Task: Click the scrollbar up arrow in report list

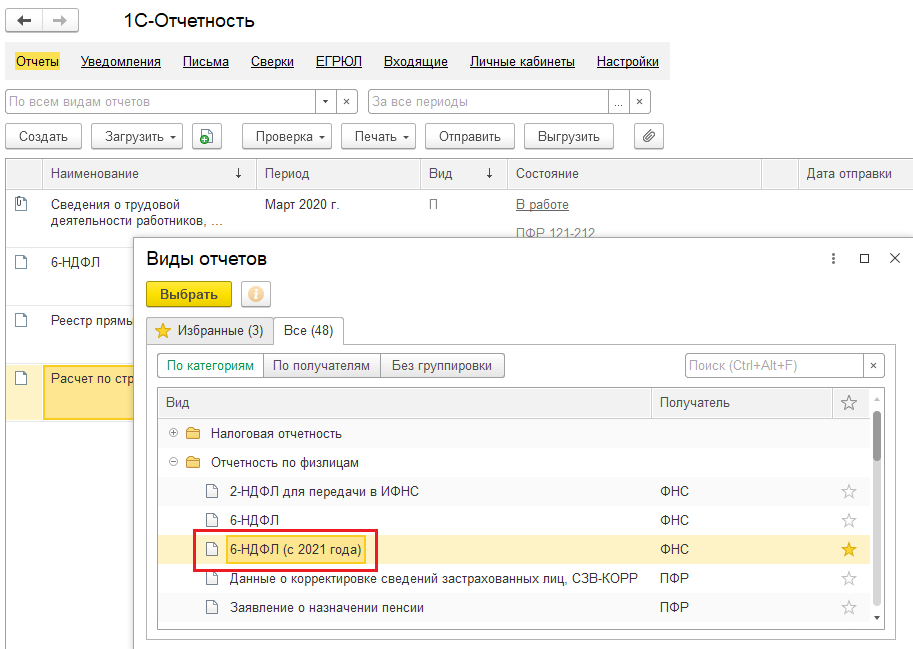Action: [x=877, y=399]
